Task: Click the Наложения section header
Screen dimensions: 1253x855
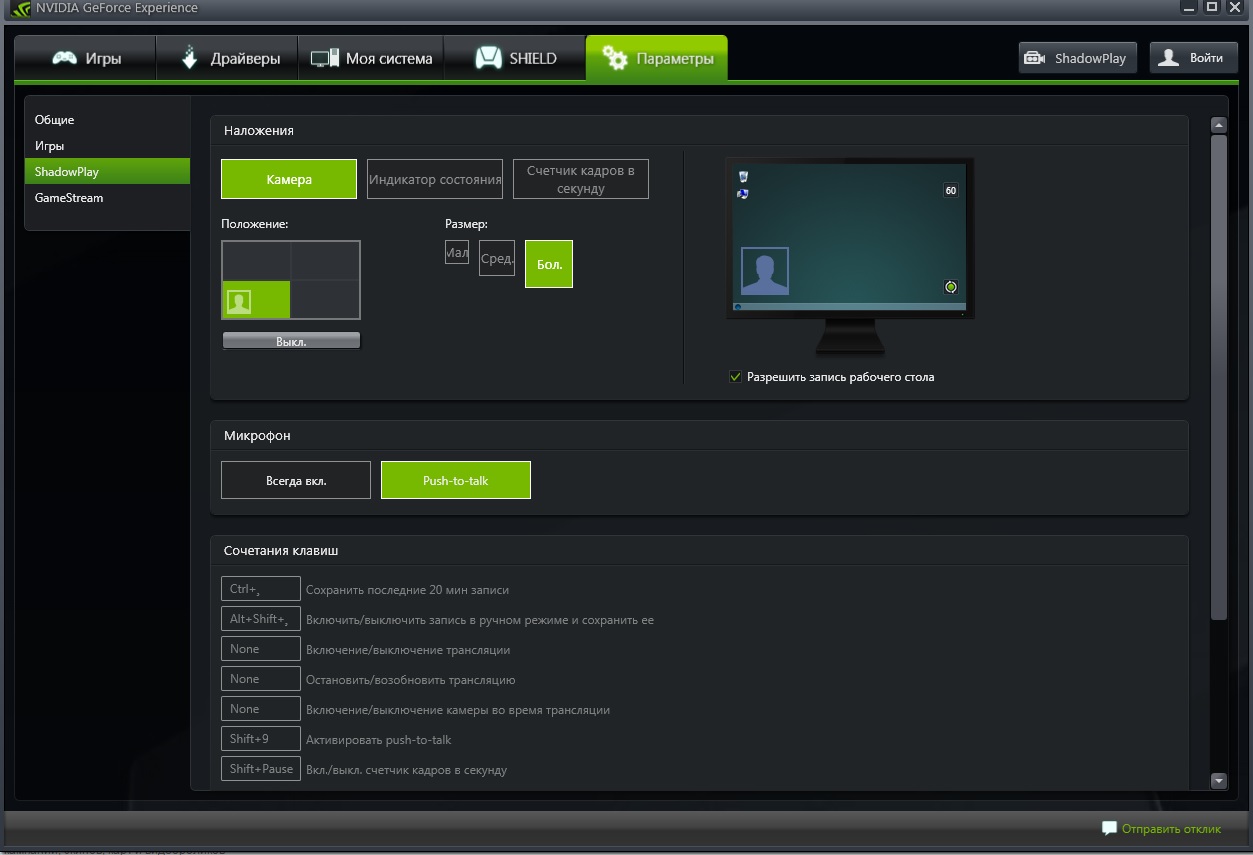Action: pyautogui.click(x=259, y=131)
